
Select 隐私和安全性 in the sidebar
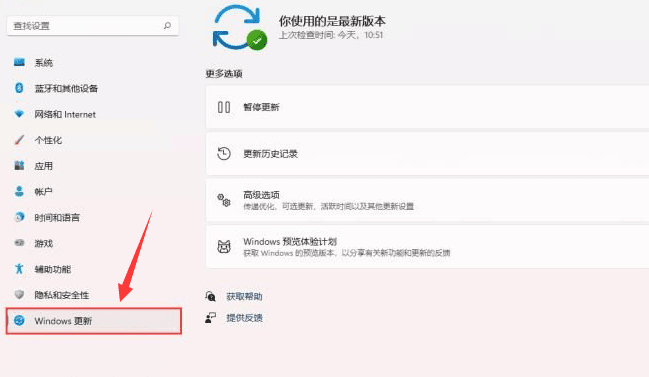(93, 295)
